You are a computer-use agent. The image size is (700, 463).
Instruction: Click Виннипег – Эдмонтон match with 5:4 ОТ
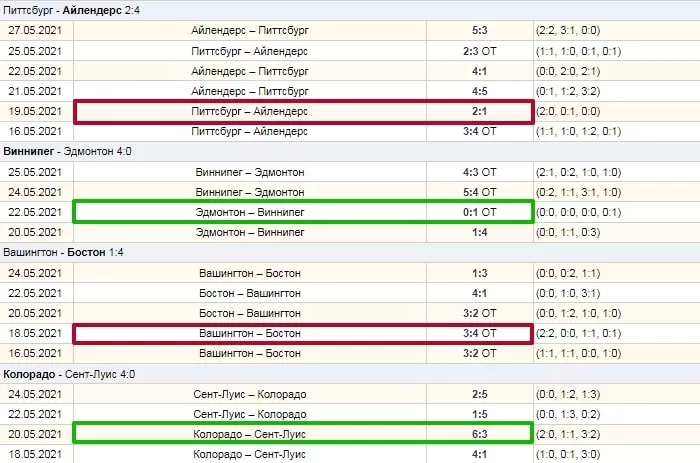click(x=250, y=192)
